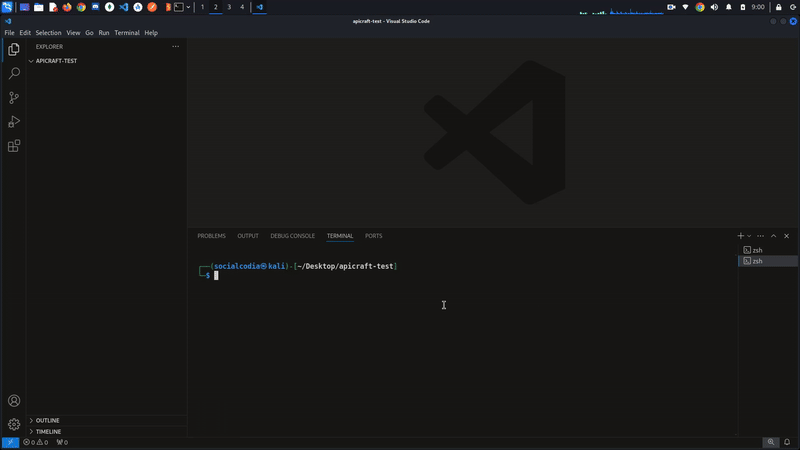The height and width of the screenshot is (450, 800).
Task: Select the first zsh terminal instance
Action: coord(768,250)
